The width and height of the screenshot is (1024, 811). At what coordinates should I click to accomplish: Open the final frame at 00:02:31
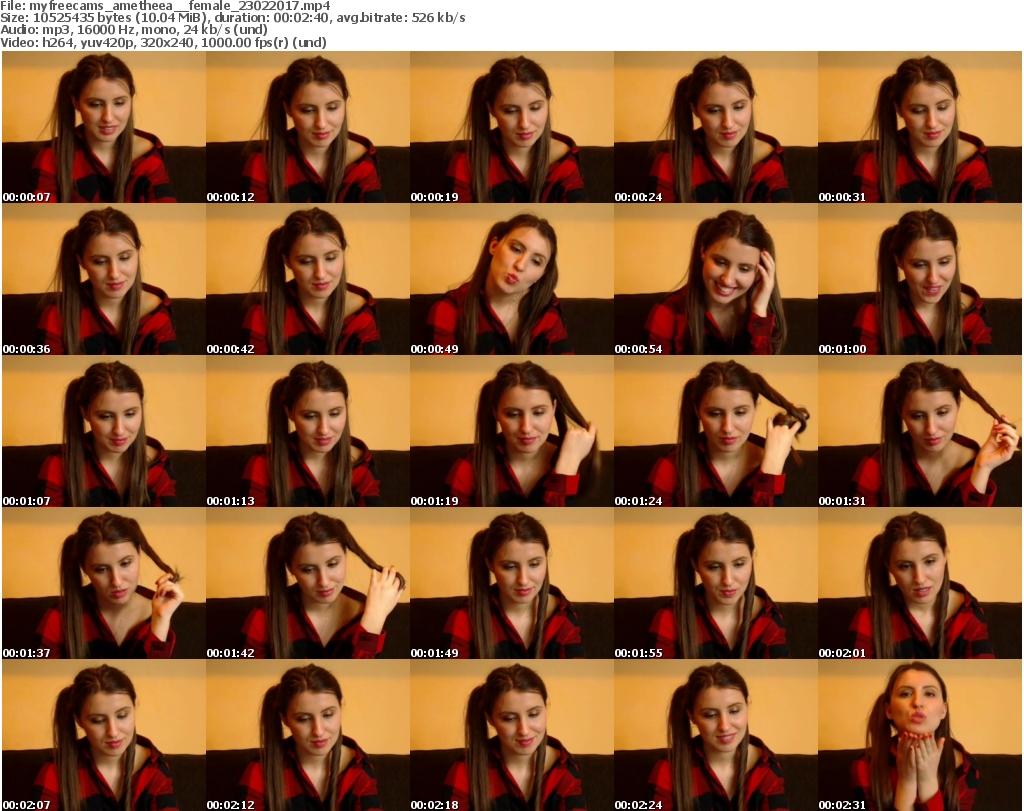click(920, 735)
